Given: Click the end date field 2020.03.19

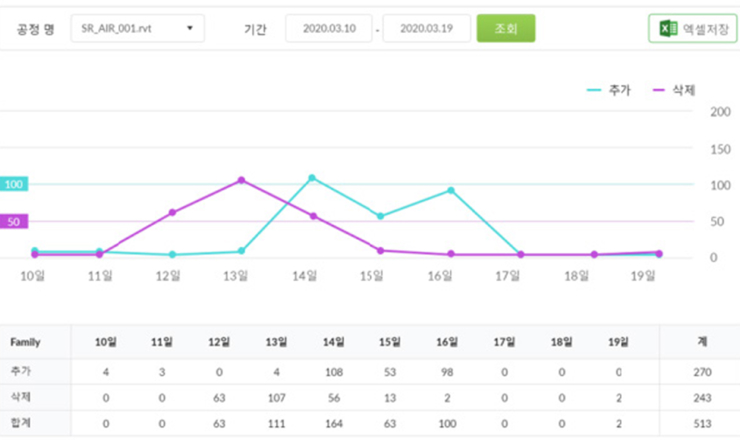Looking at the screenshot, I should click(426, 29).
